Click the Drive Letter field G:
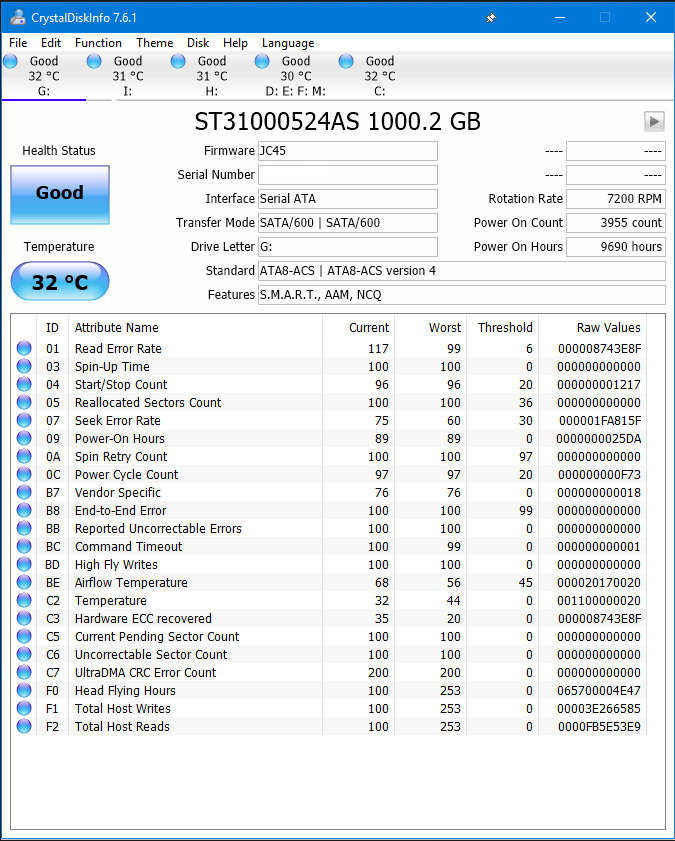This screenshot has width=675, height=841. pyautogui.click(x=347, y=247)
